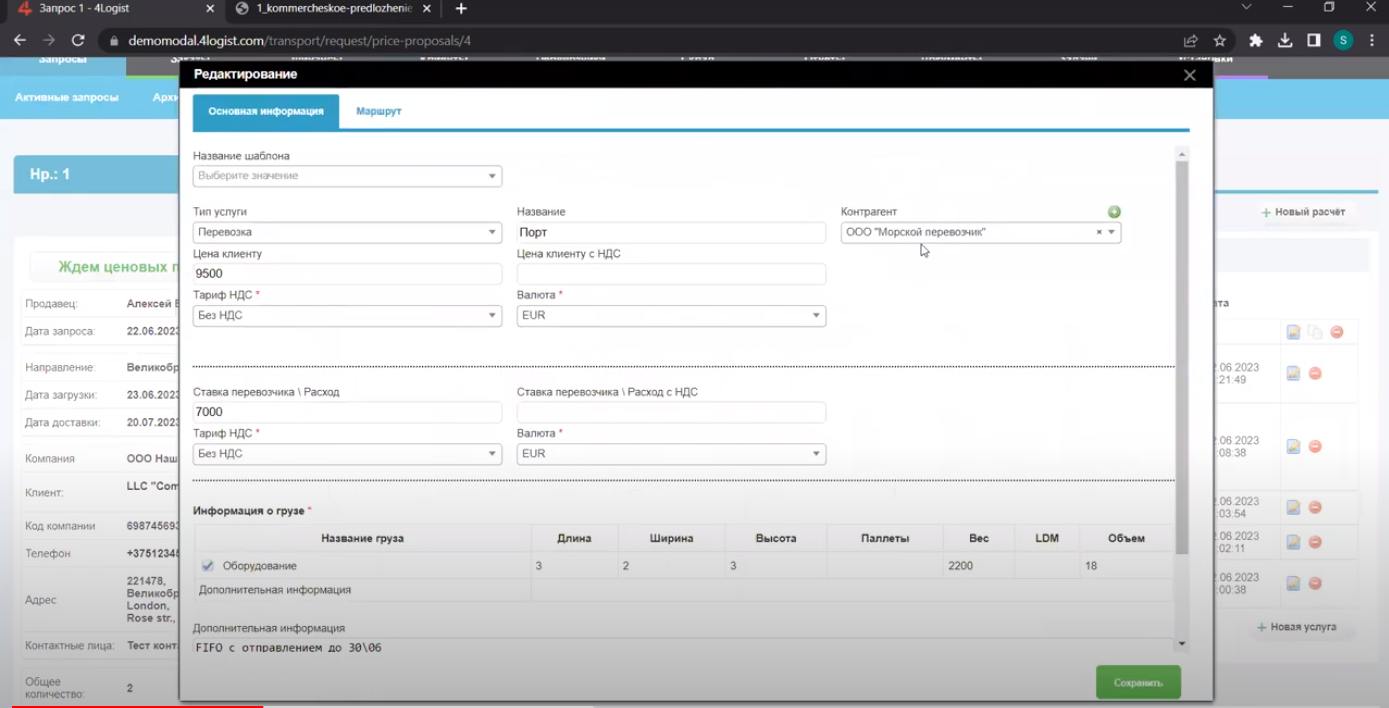Image resolution: width=1389 pixels, height=708 pixels.
Task: Click the Дополнительная информация row in cargo table
Action: click(x=684, y=590)
